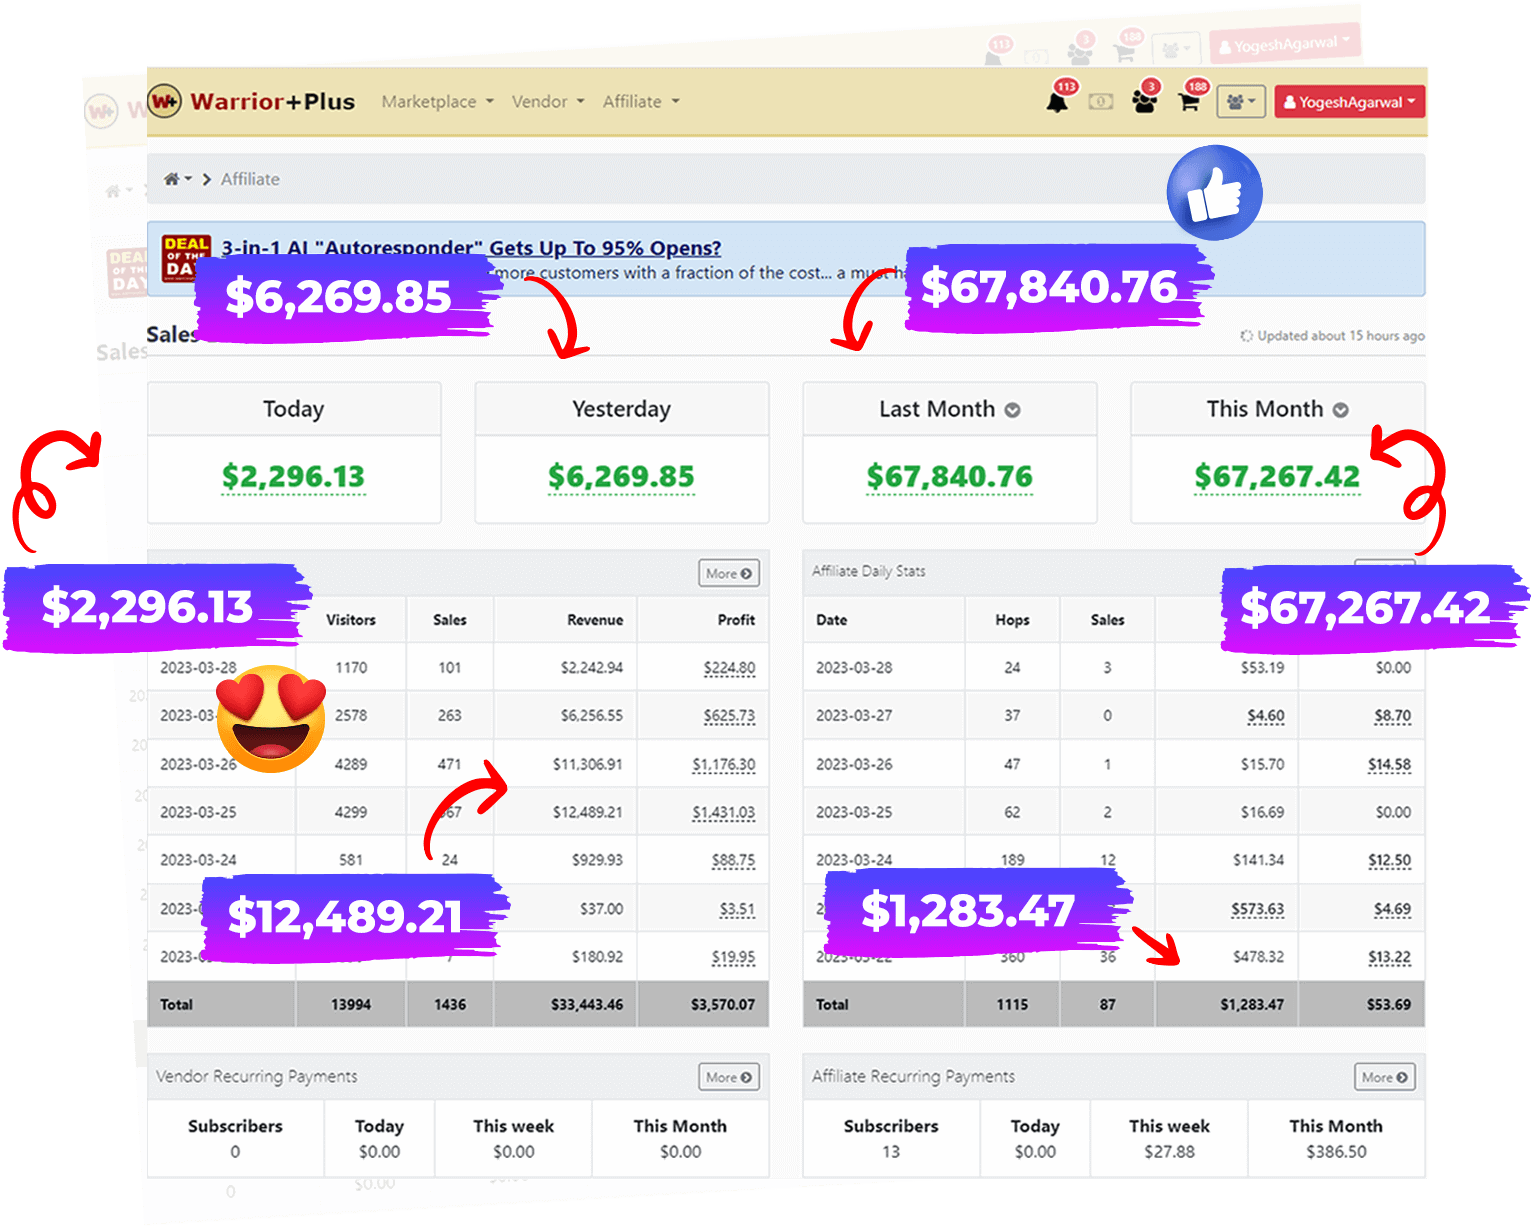
Task: Open the AI Autoresponder deal link
Action: (x=470, y=248)
